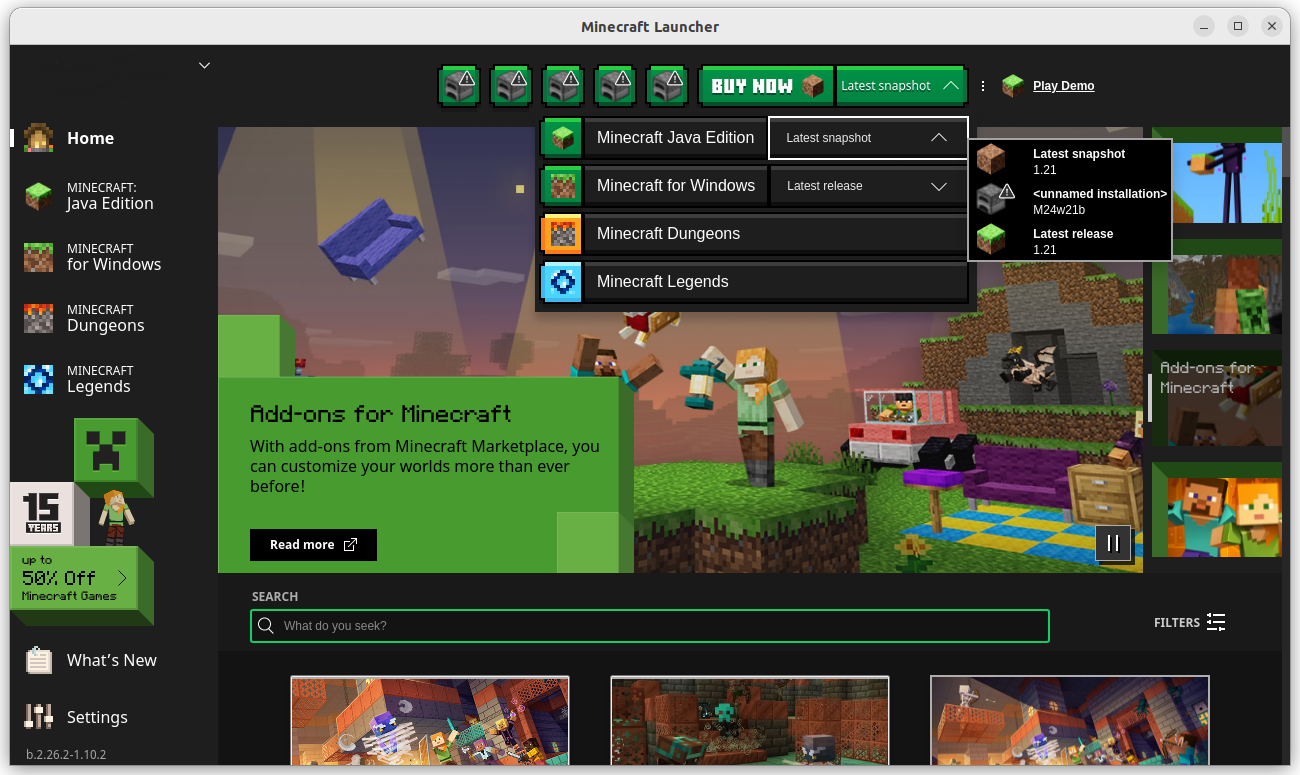The height and width of the screenshot is (775, 1300).
Task: Click the Java Edition grass block icon in the game list
Action: pyautogui.click(x=562, y=138)
